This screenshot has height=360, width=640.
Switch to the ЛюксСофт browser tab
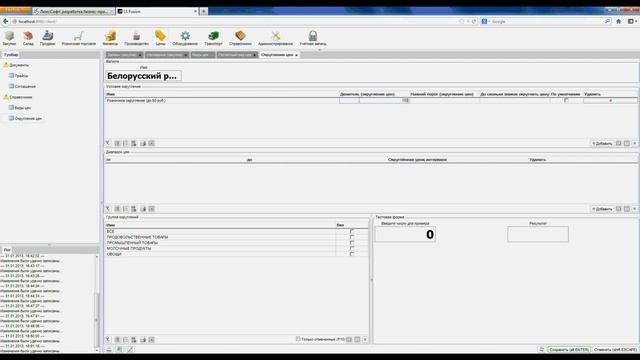pos(73,11)
